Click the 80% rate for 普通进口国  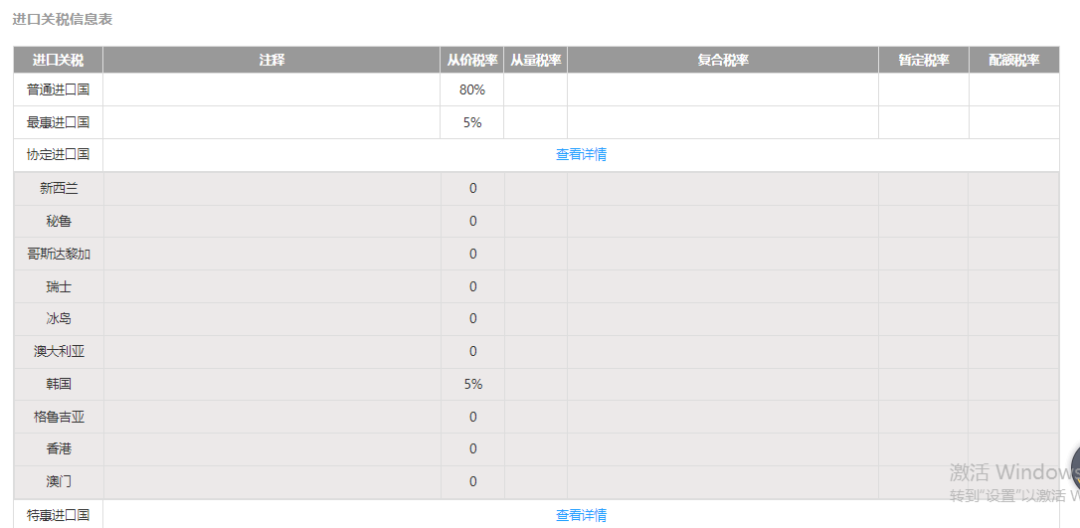472,89
